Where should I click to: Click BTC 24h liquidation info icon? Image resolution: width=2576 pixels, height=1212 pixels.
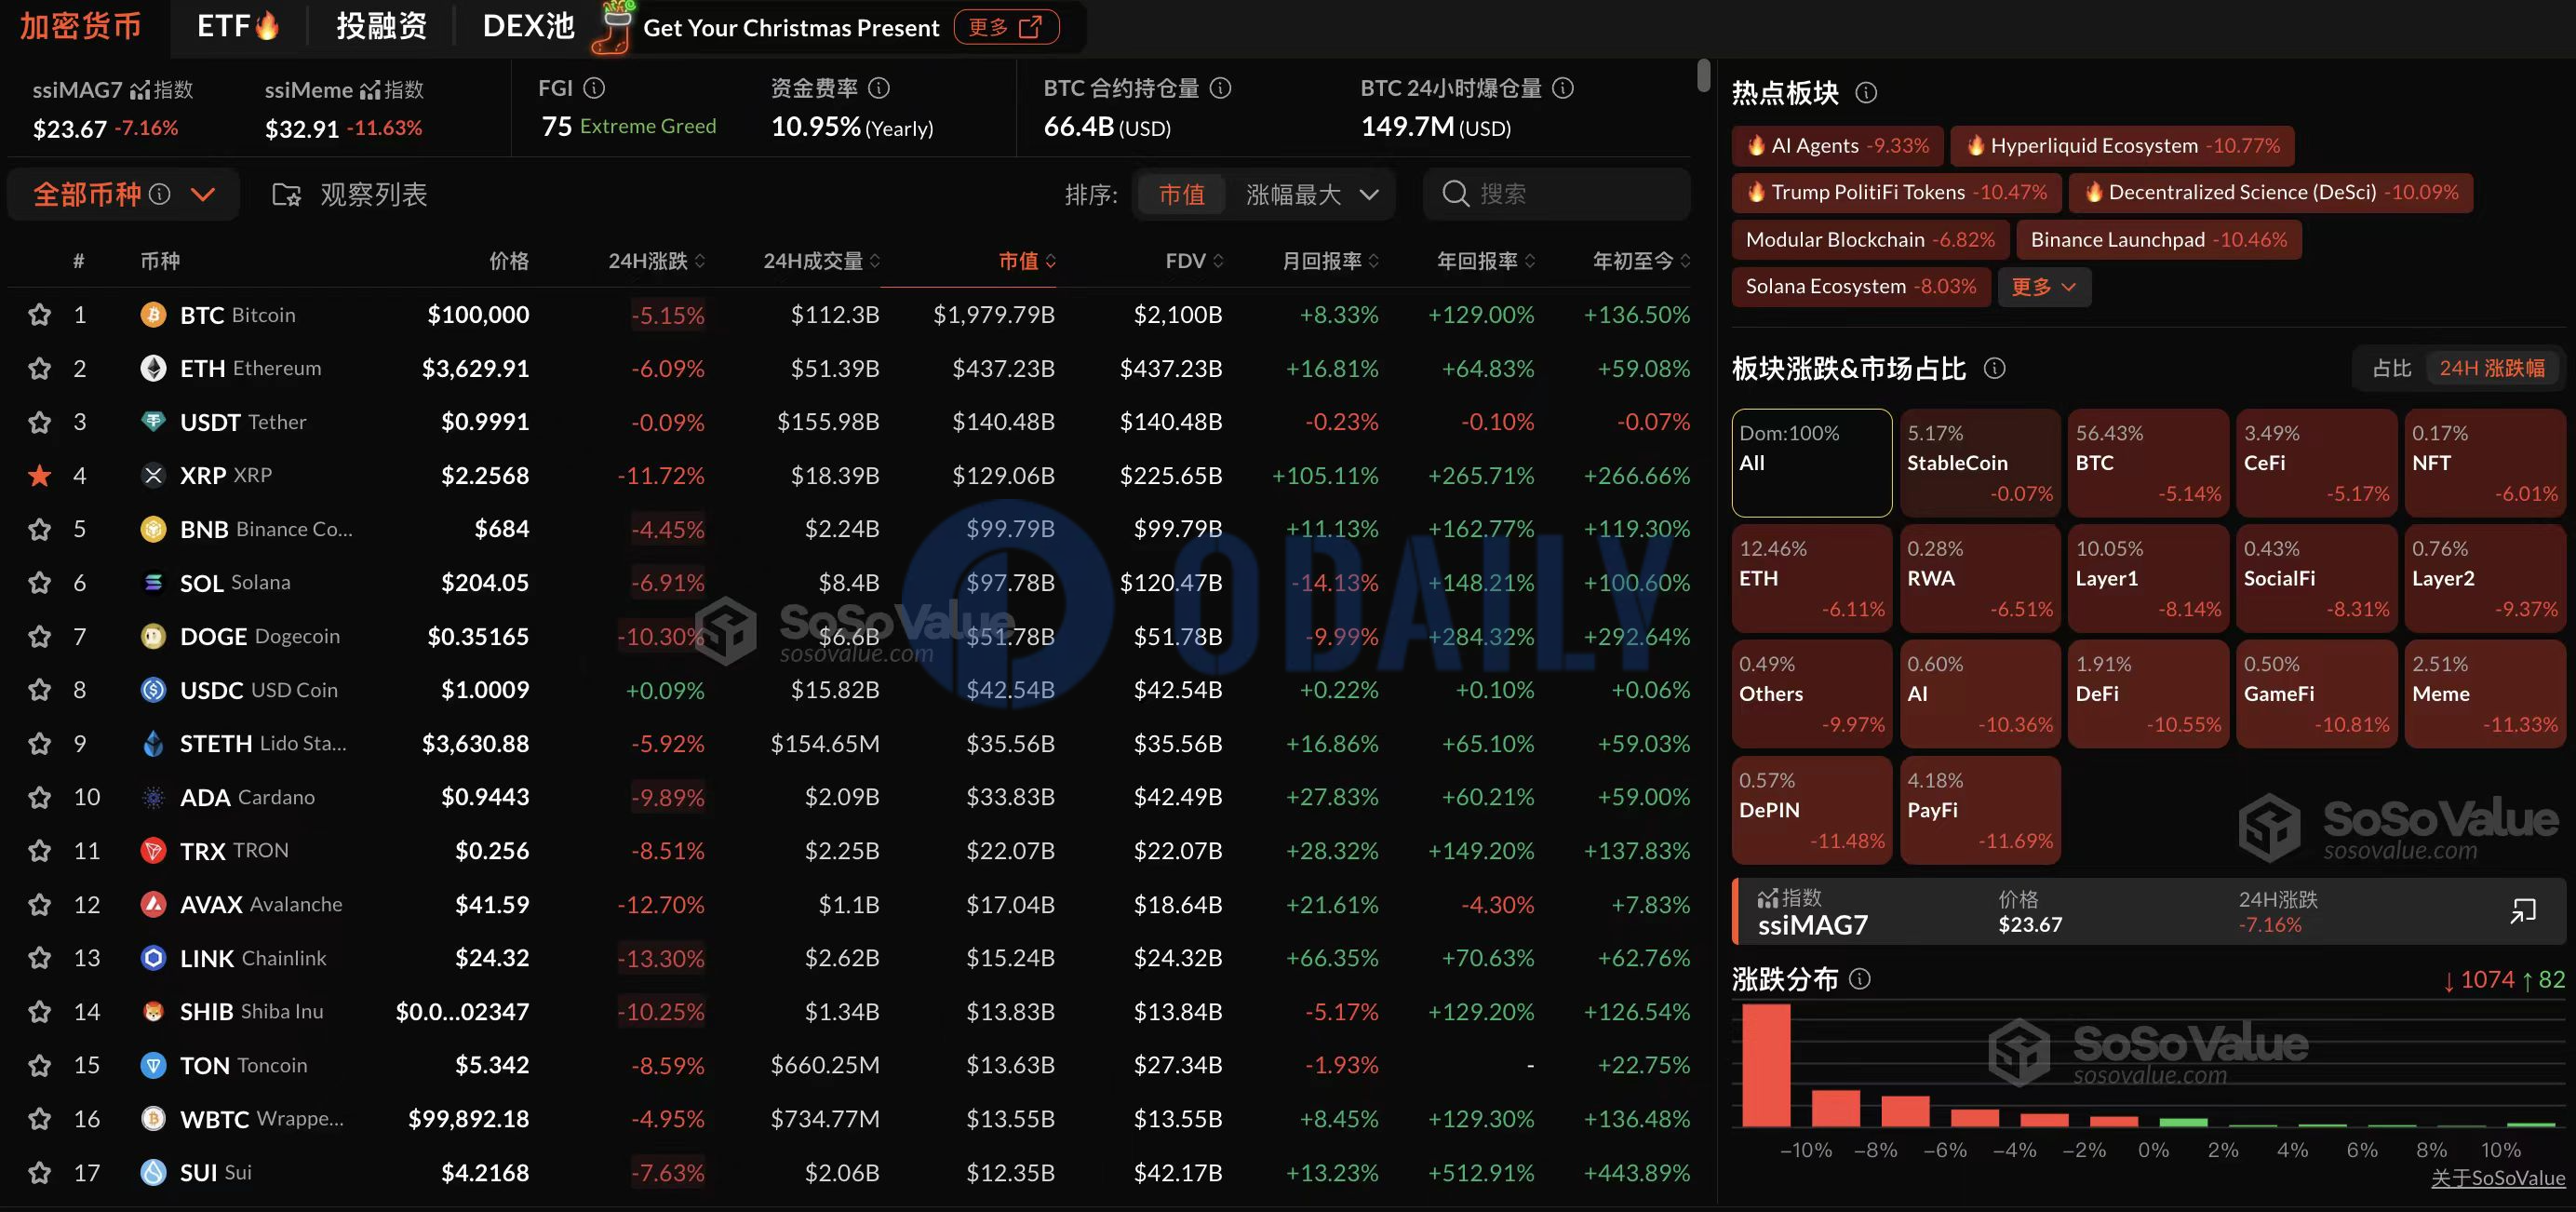tap(1563, 89)
